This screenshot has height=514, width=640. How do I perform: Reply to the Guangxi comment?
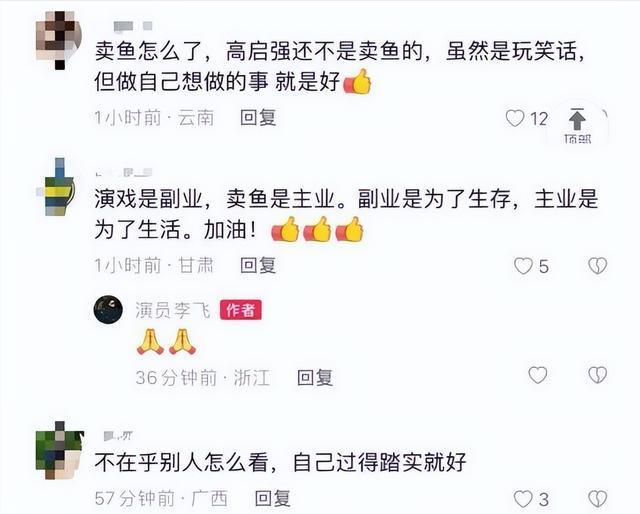273,498
